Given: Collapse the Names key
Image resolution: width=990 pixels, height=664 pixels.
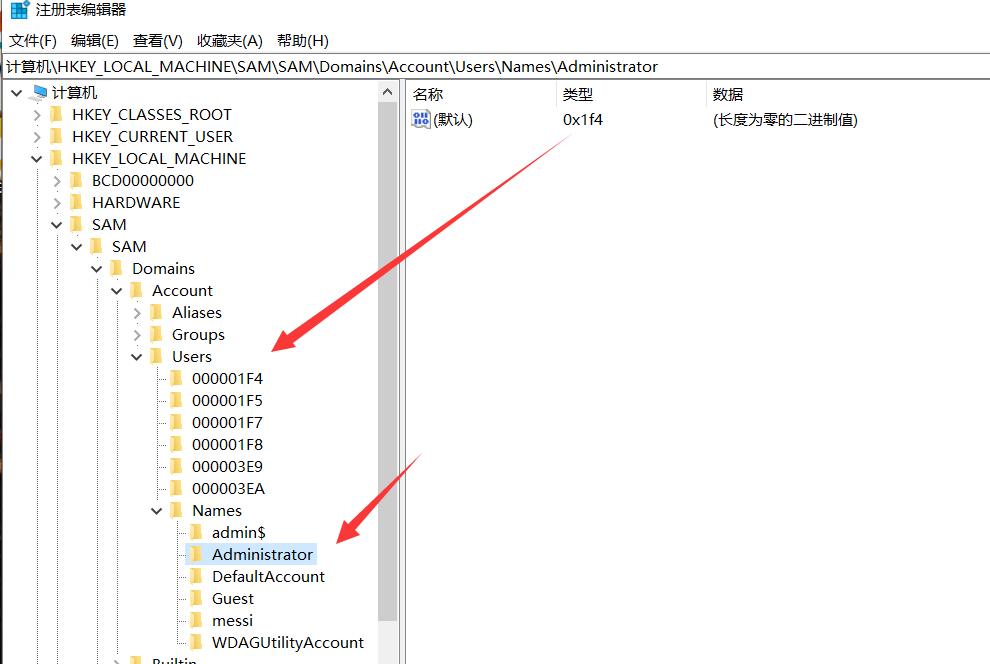Looking at the screenshot, I should coord(156,510).
